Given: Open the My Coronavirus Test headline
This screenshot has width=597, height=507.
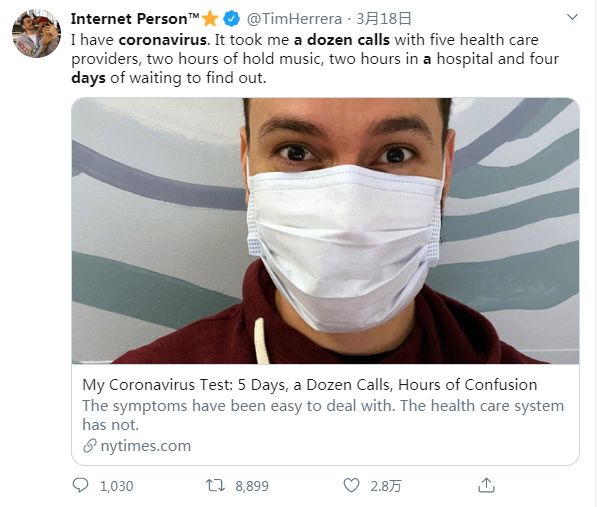Looking at the screenshot, I should click(310, 385).
